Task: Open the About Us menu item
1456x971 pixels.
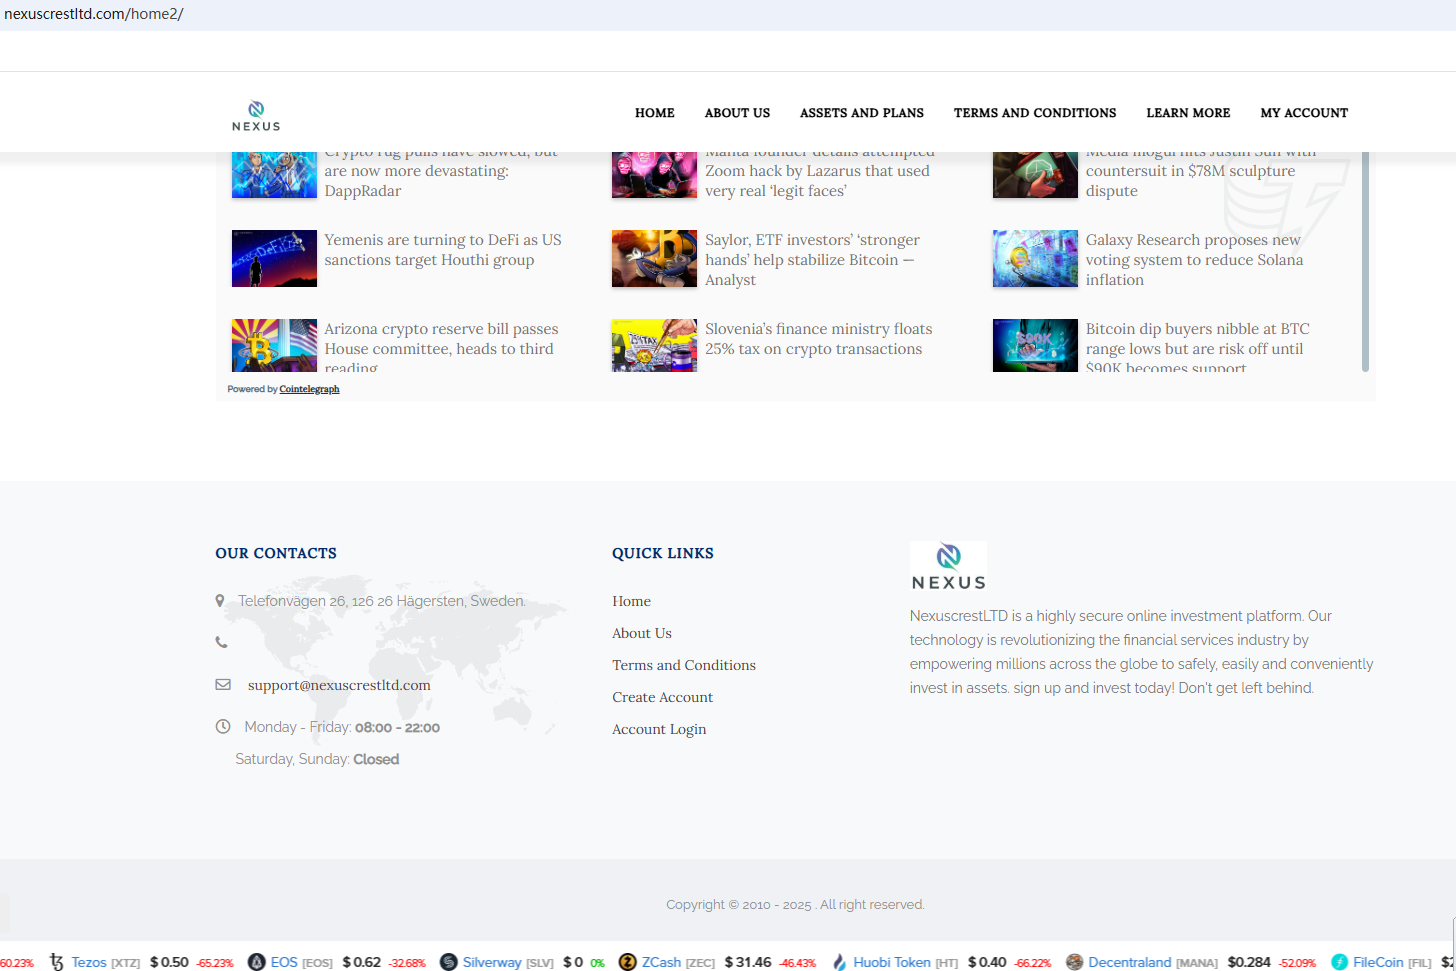Action: point(737,113)
